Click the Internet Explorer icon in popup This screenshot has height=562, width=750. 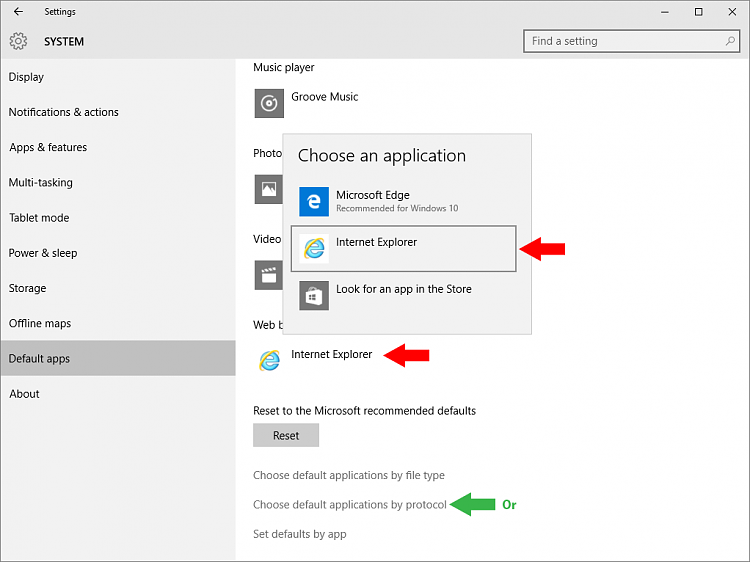[314, 248]
